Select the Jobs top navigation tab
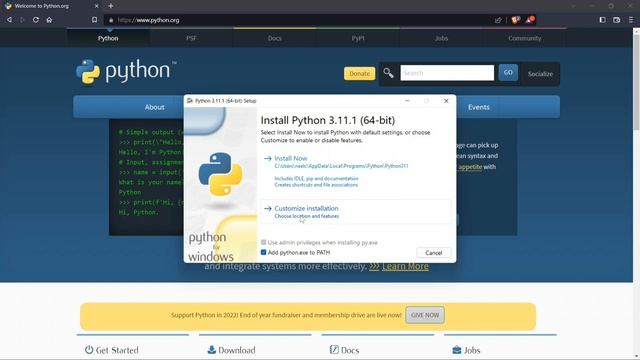Image resolution: width=640 pixels, height=360 pixels. coord(441,38)
